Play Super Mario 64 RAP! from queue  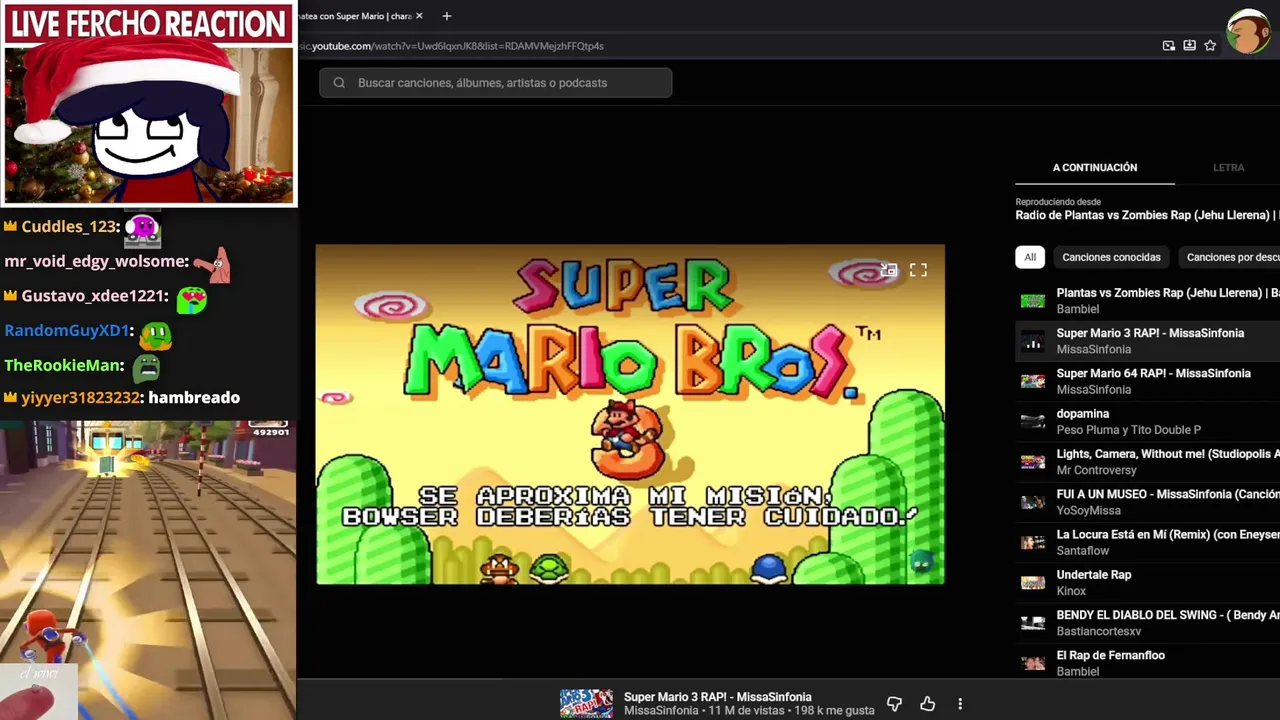(1148, 381)
